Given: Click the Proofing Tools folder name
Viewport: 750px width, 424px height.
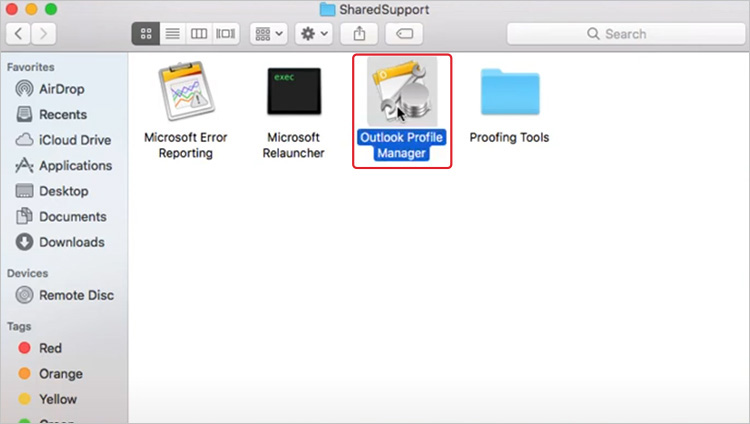Looking at the screenshot, I should 509,137.
